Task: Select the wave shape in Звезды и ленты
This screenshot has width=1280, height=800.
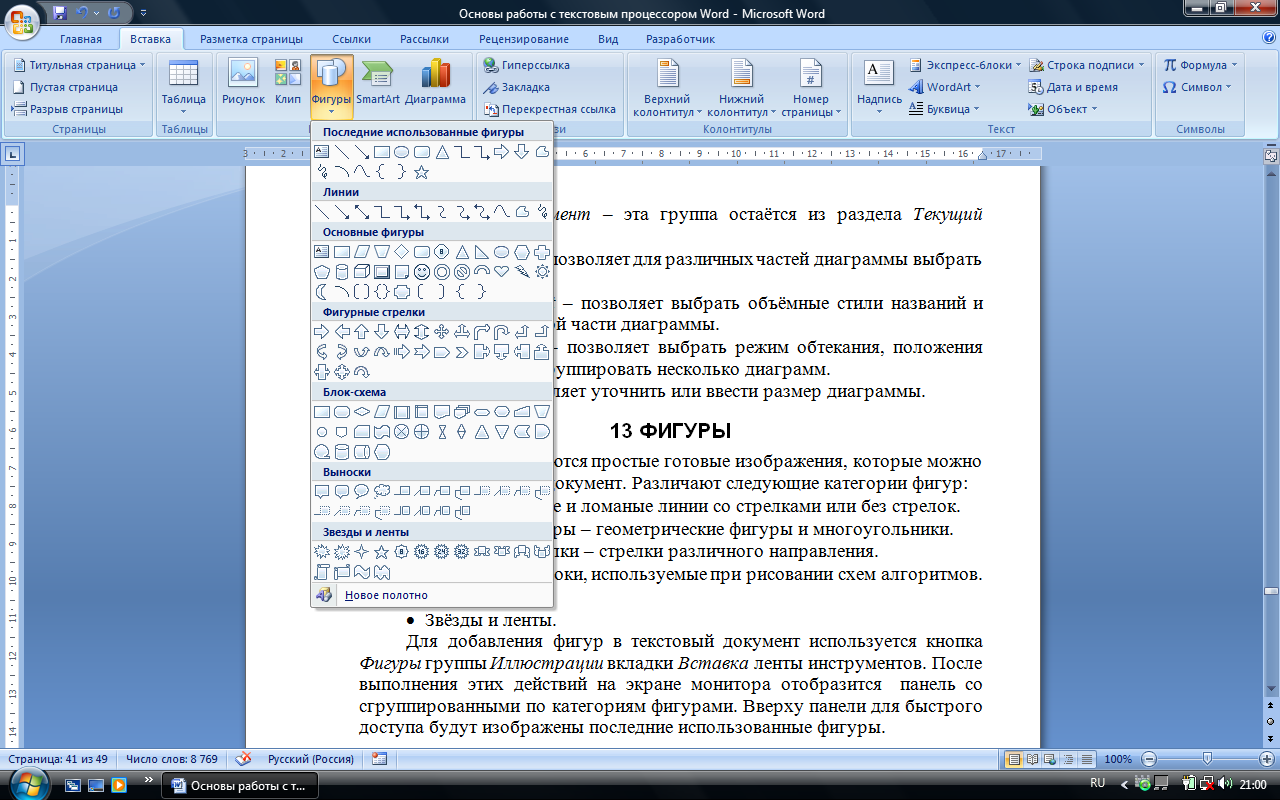Action: pos(361,571)
